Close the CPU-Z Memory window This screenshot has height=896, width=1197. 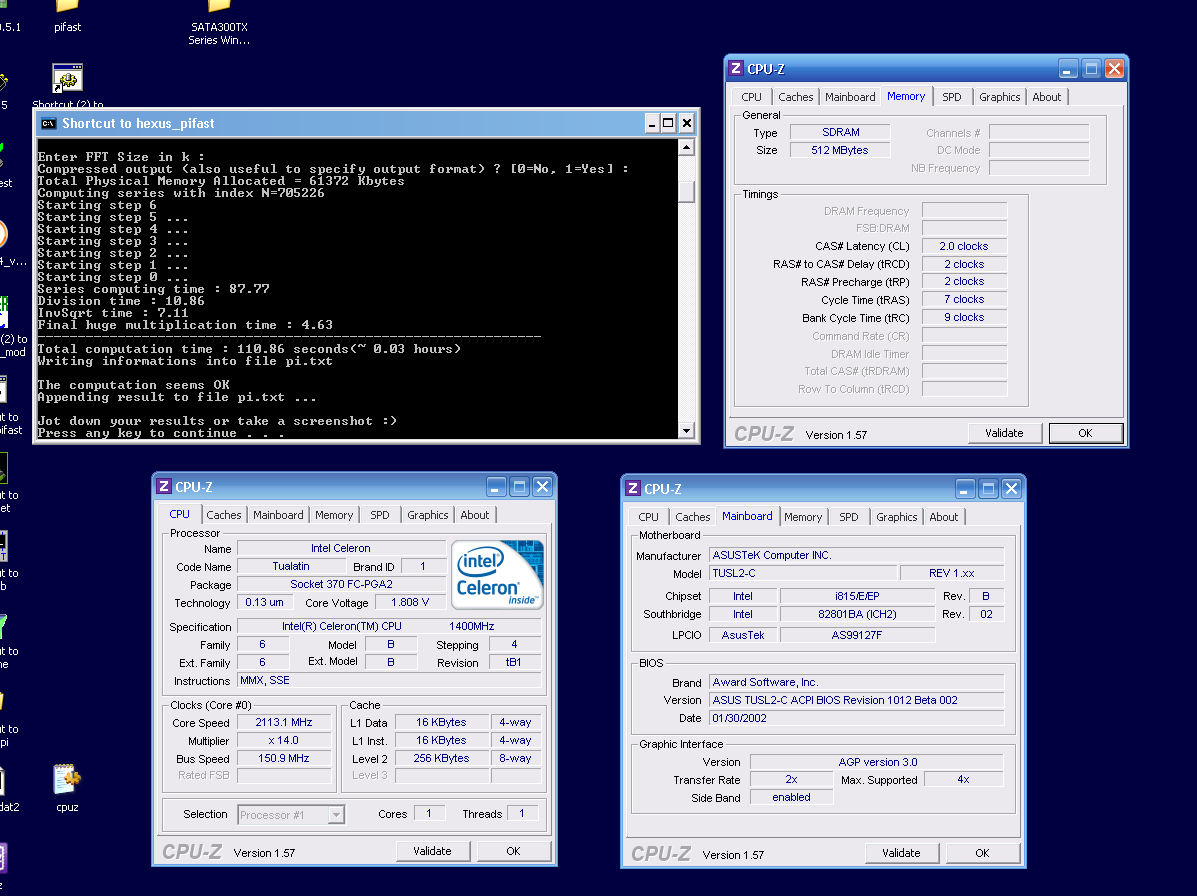click(1114, 69)
